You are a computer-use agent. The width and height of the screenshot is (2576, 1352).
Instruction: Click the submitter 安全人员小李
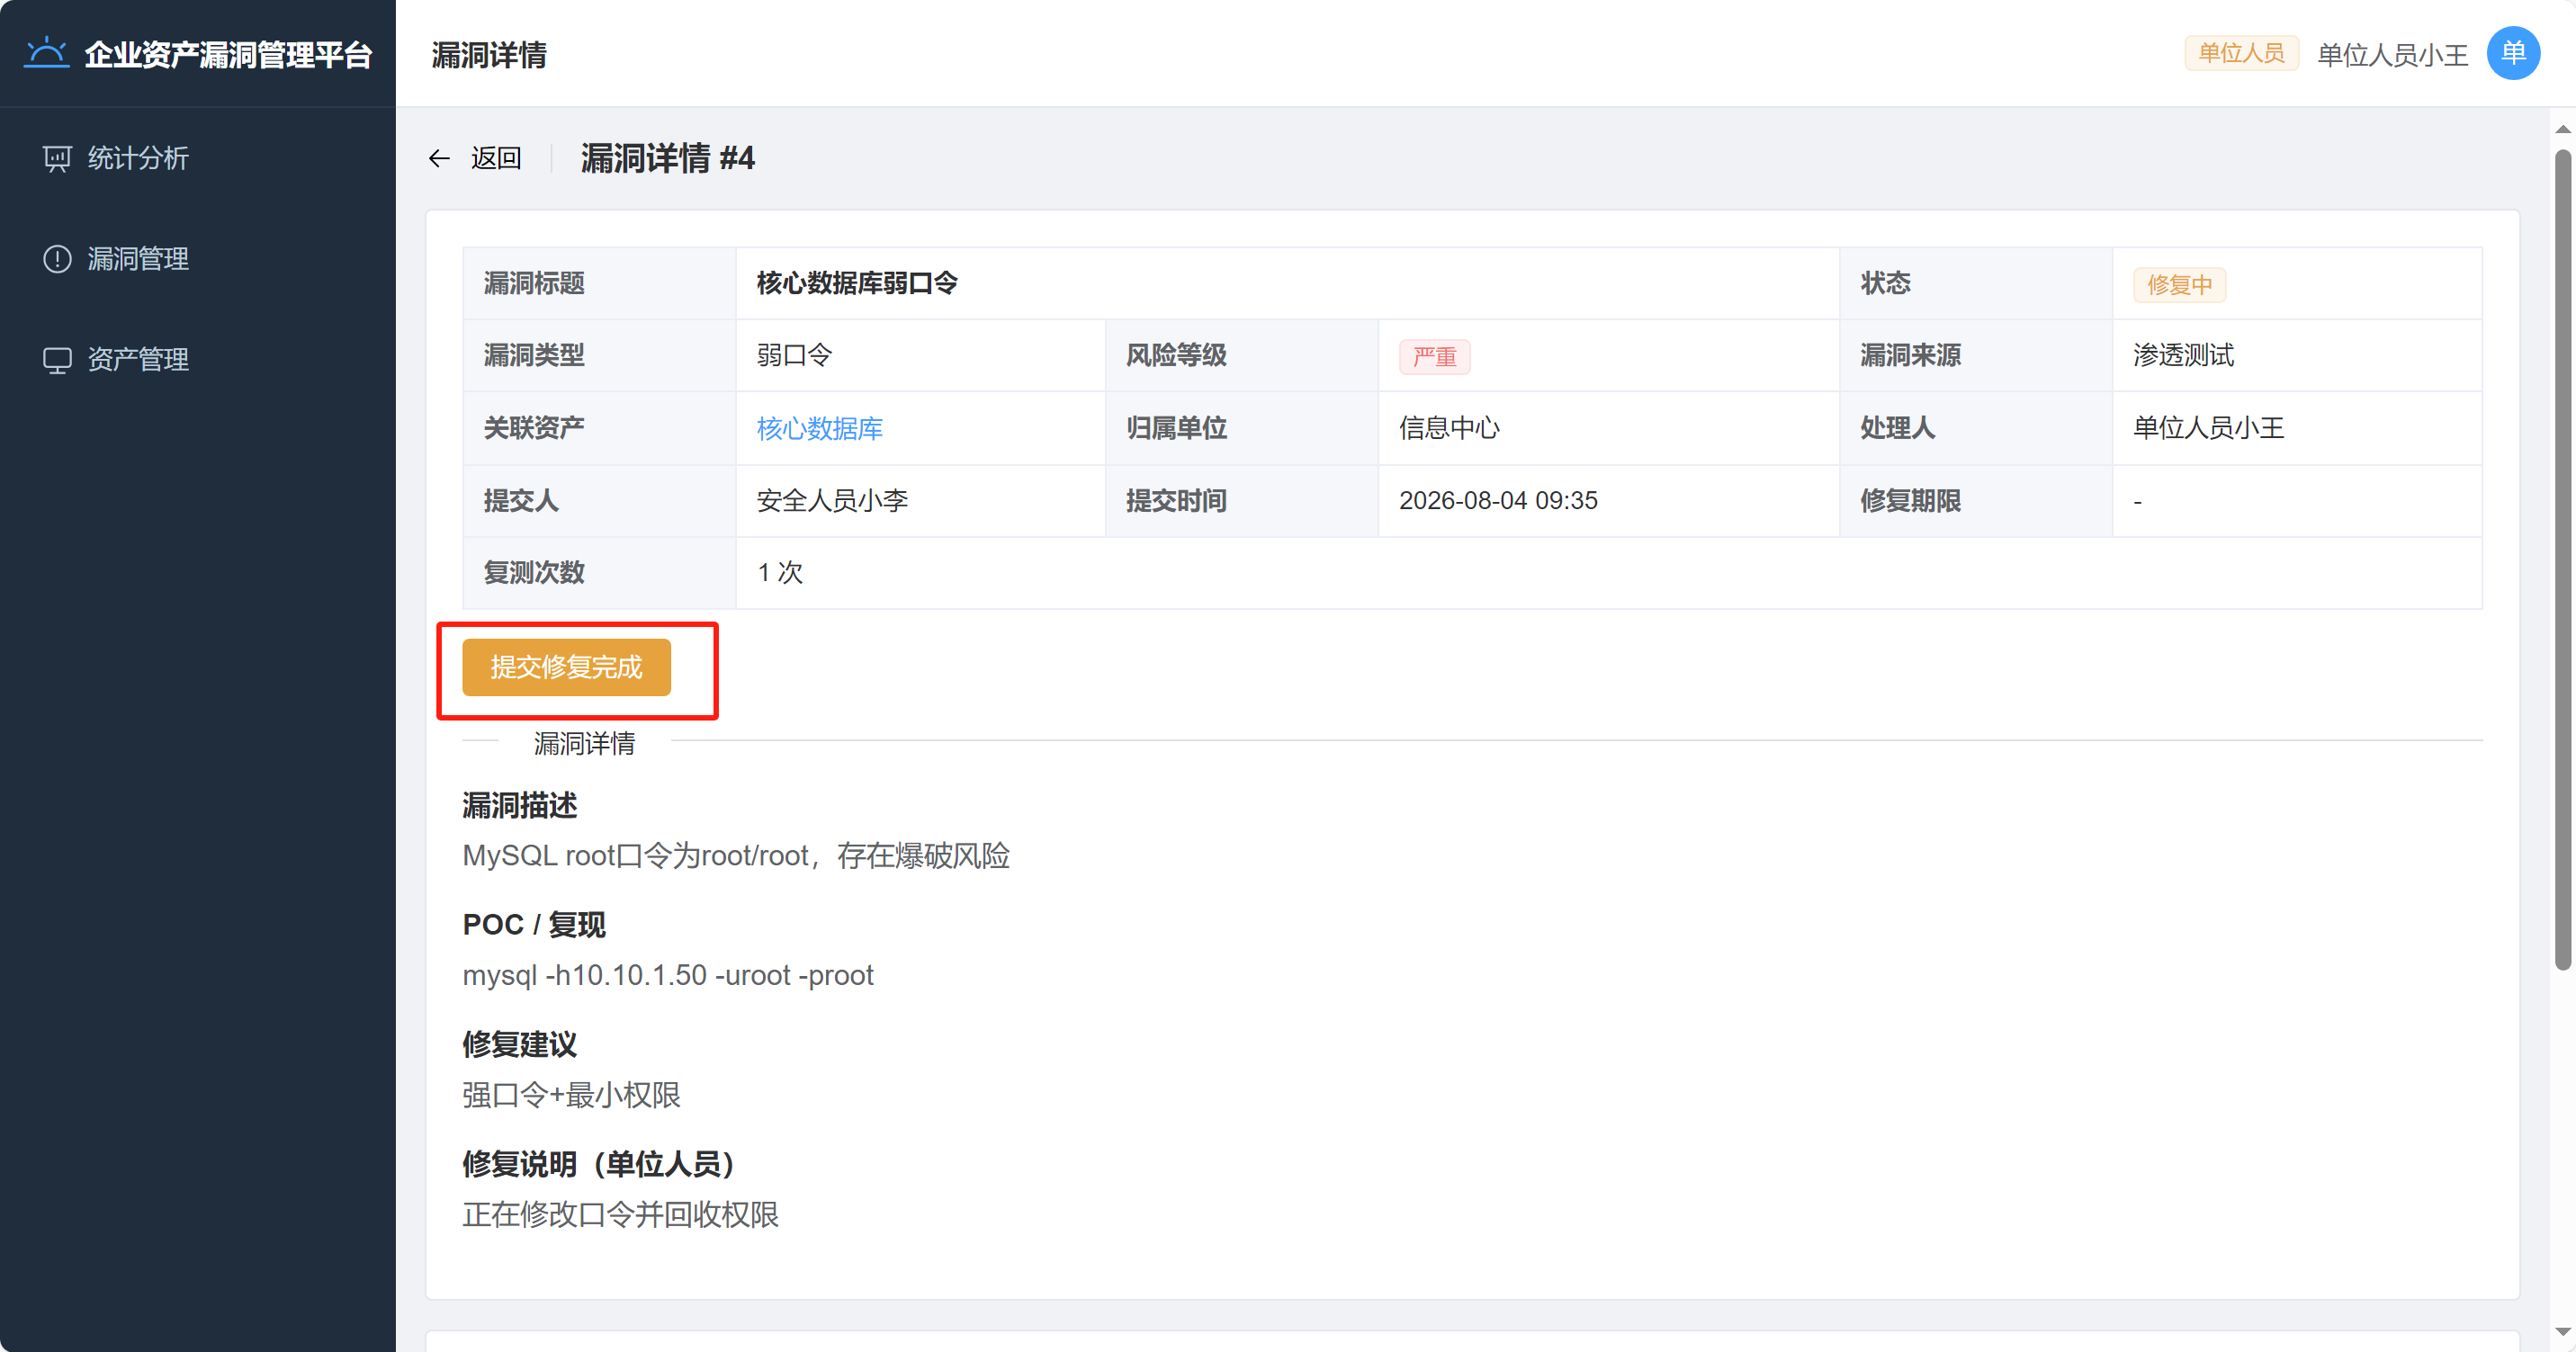pos(832,500)
